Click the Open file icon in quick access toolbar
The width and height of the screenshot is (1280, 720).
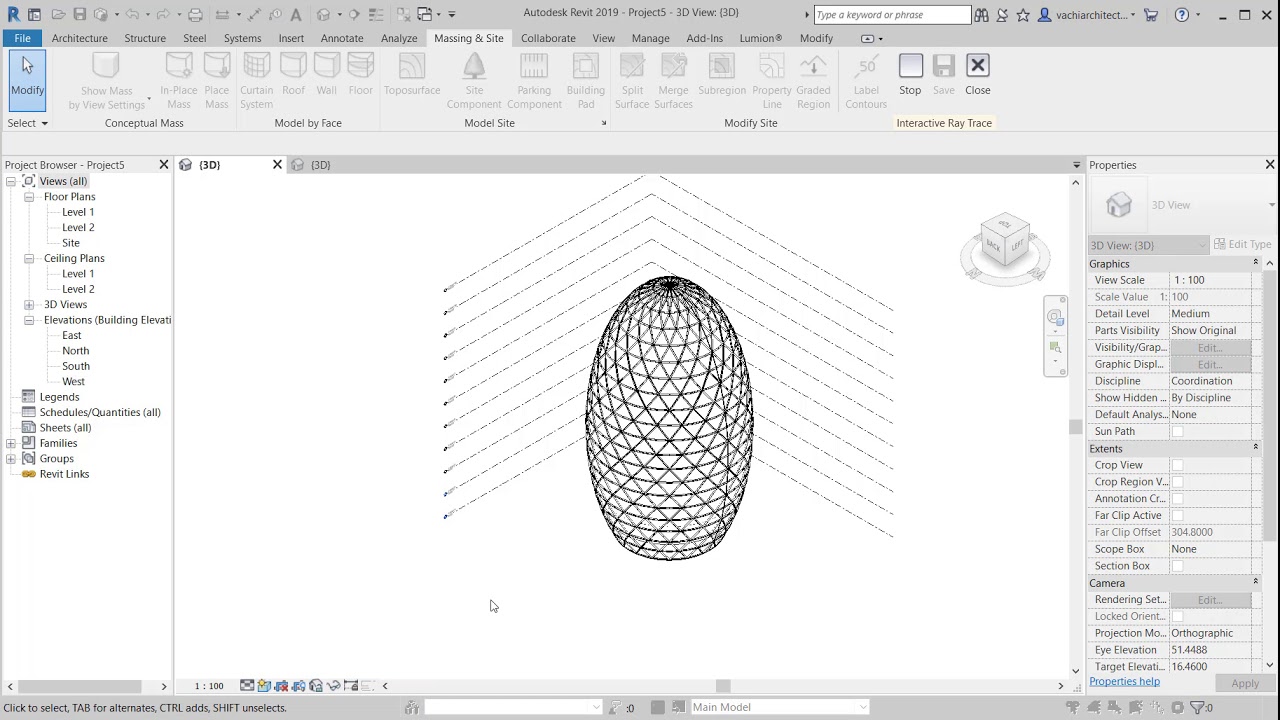[x=58, y=14]
